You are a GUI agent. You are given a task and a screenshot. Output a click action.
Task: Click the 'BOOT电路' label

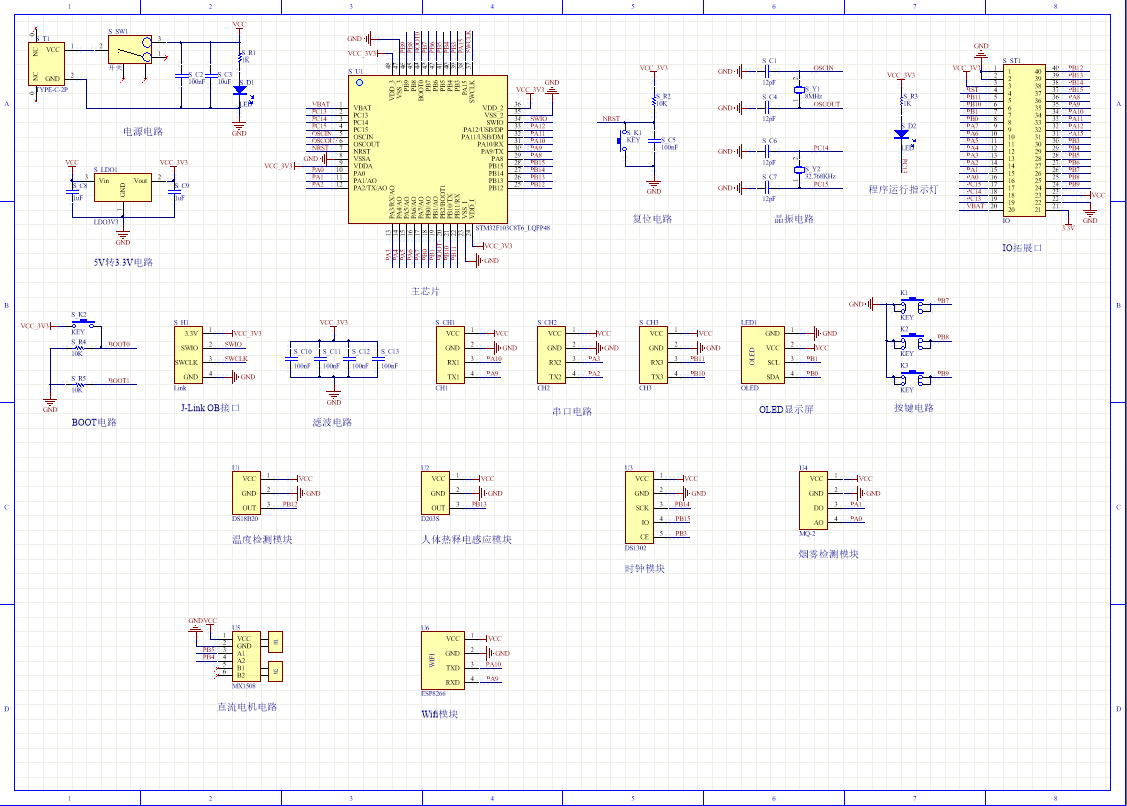[x=94, y=423]
